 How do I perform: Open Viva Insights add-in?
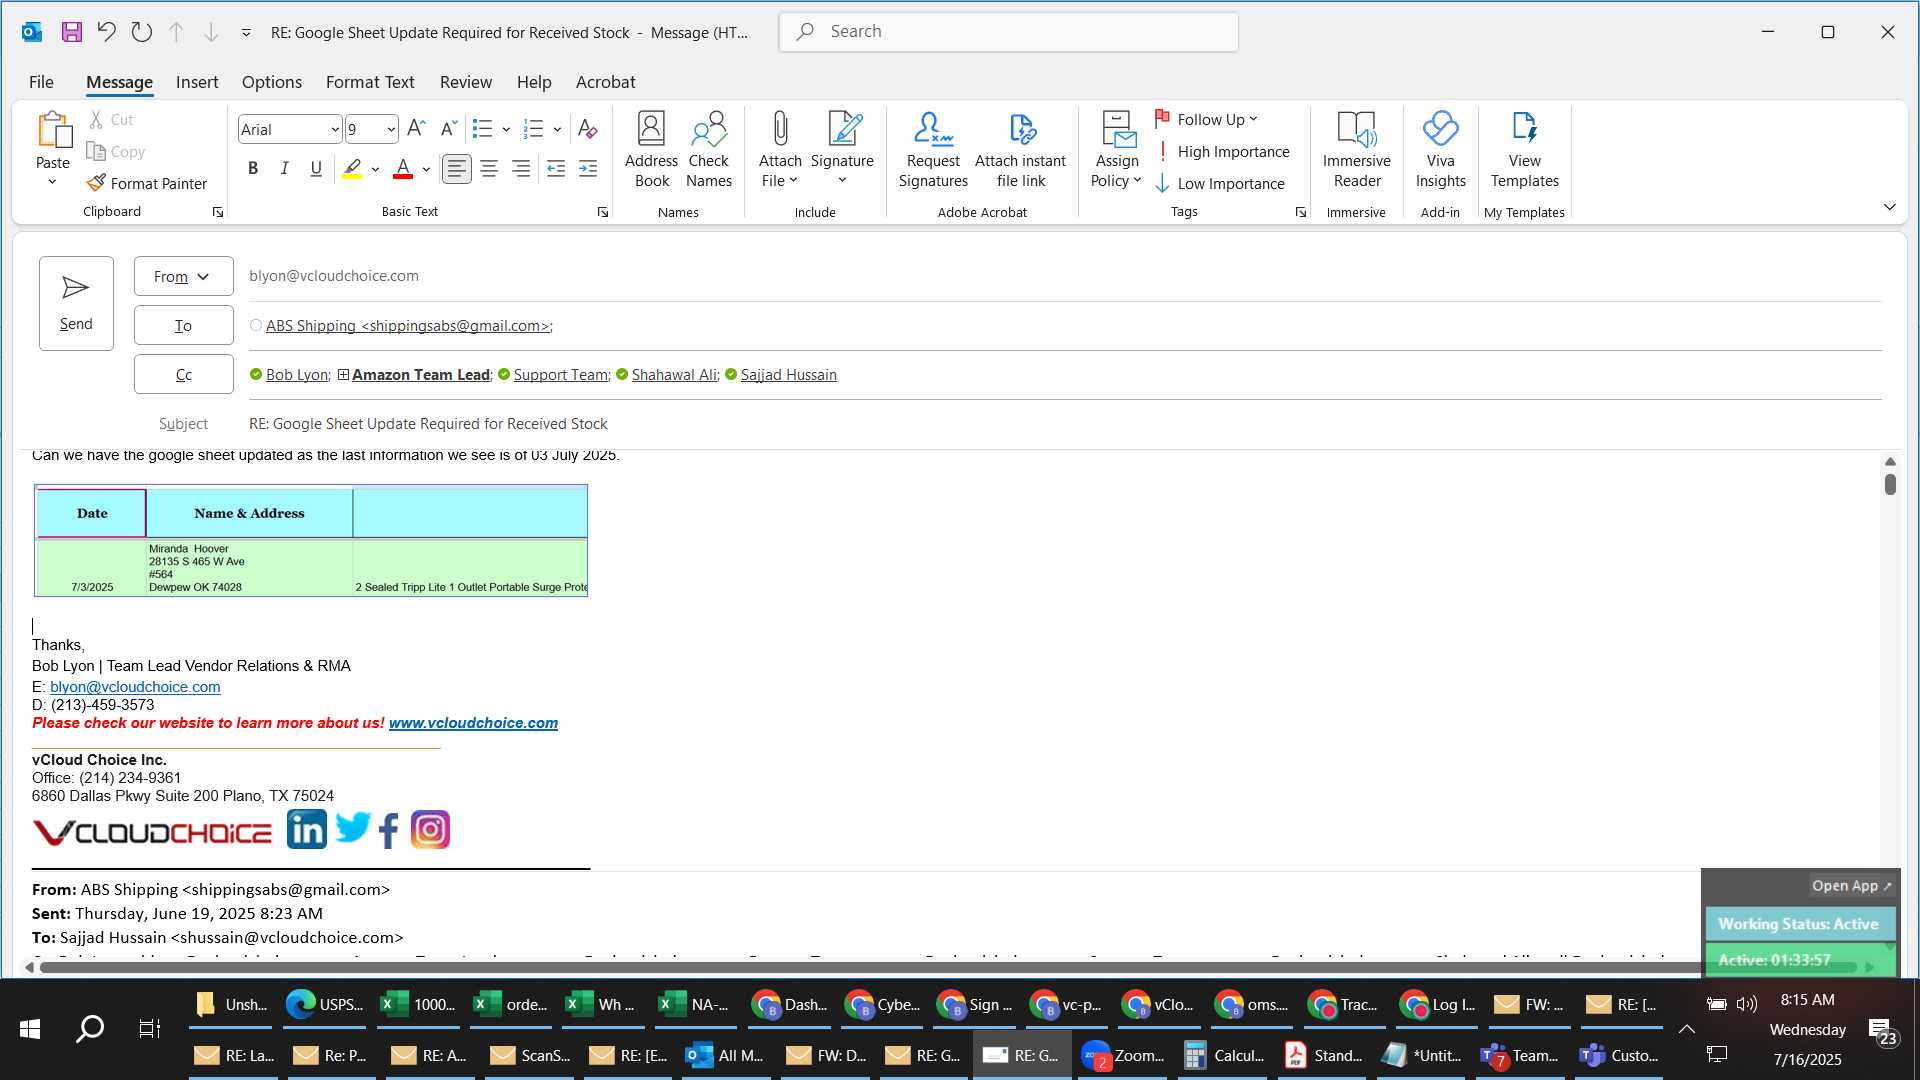coord(1440,149)
